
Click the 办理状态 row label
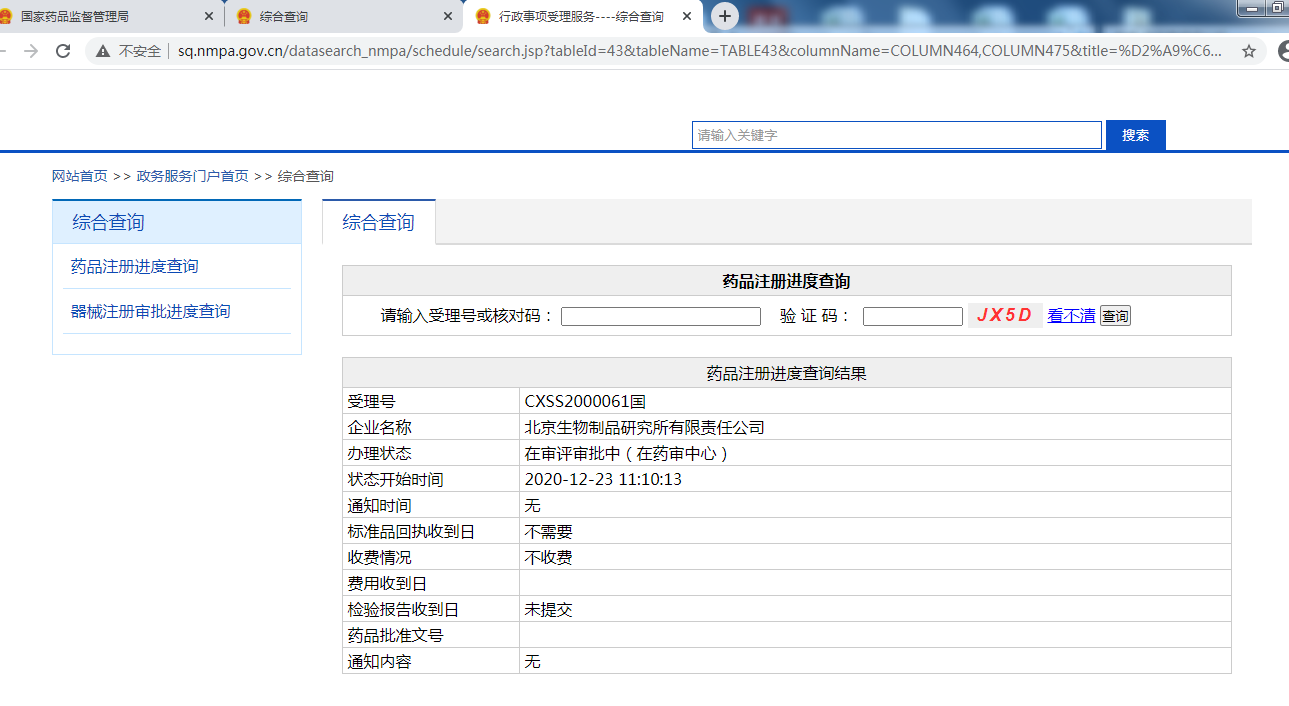pyautogui.click(x=379, y=453)
